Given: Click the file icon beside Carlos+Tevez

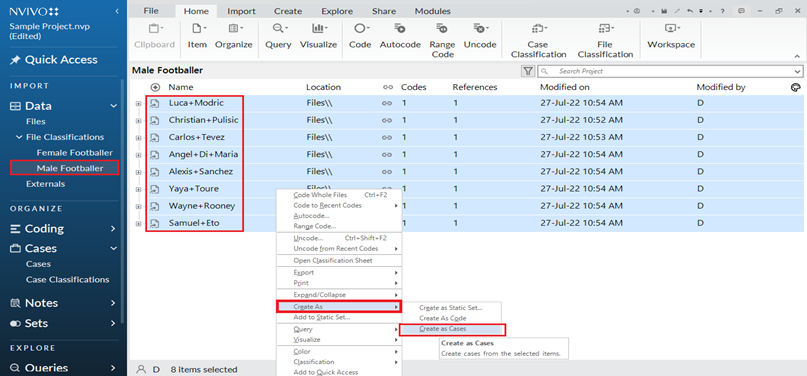Looking at the screenshot, I should coord(154,137).
